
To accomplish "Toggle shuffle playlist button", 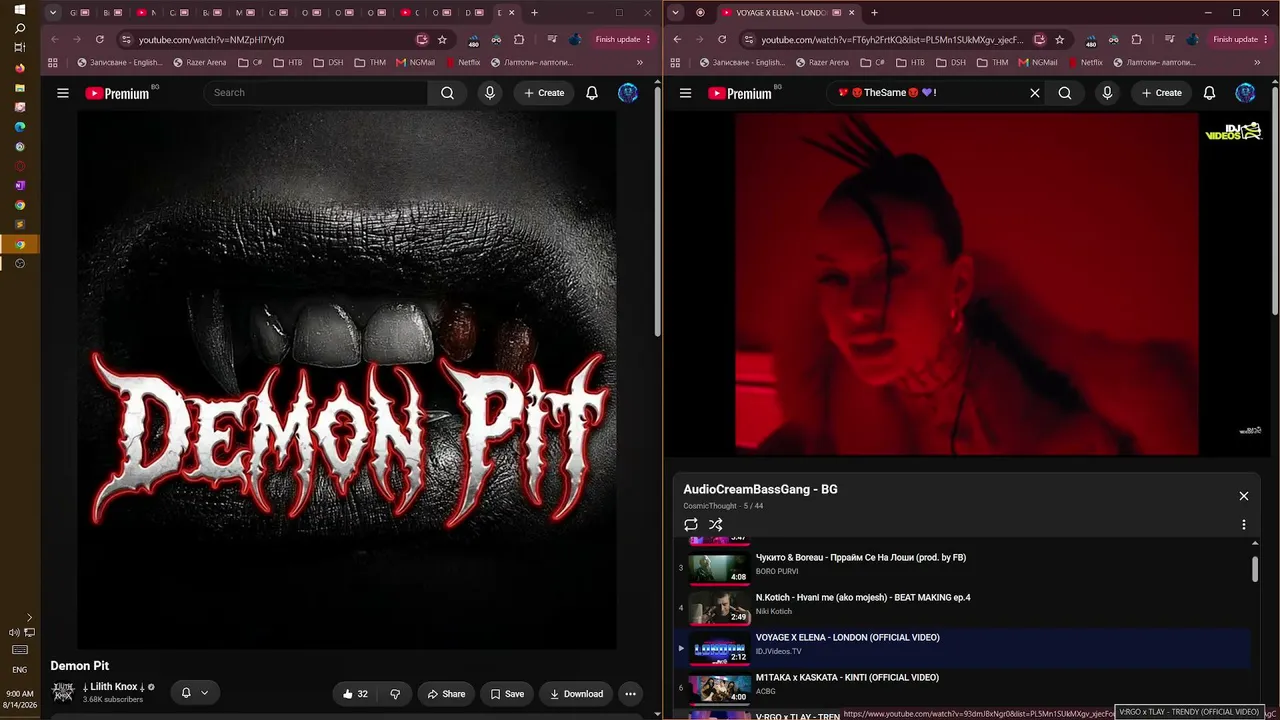I will [x=716, y=525].
